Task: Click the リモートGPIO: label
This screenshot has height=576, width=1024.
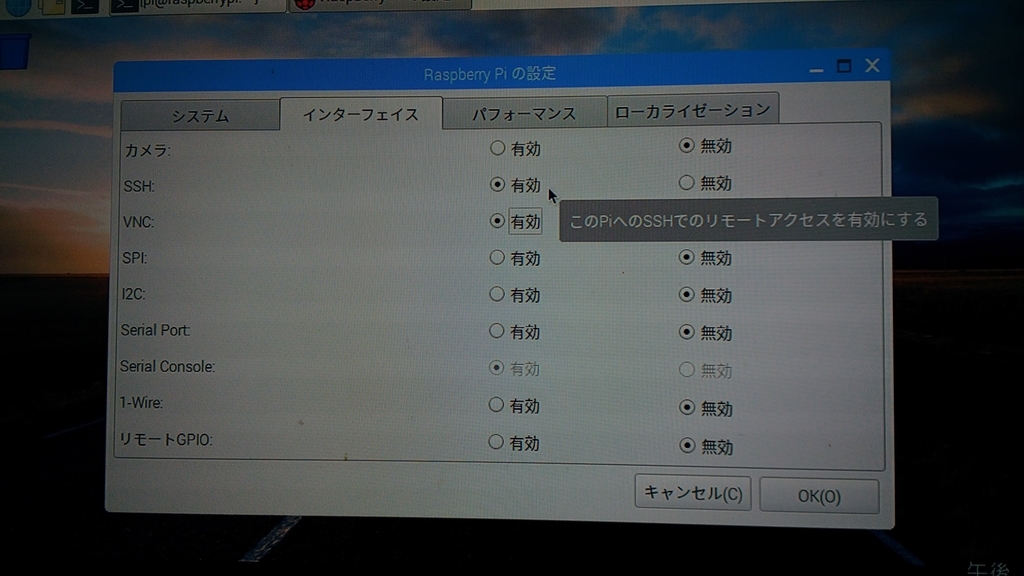Action: [166, 440]
